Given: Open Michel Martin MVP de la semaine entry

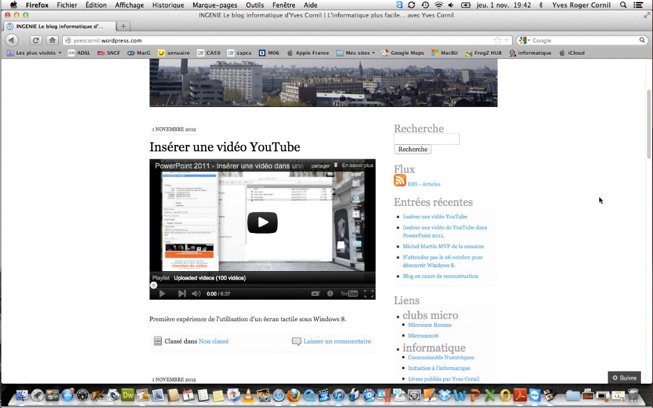Looking at the screenshot, I should point(443,246).
